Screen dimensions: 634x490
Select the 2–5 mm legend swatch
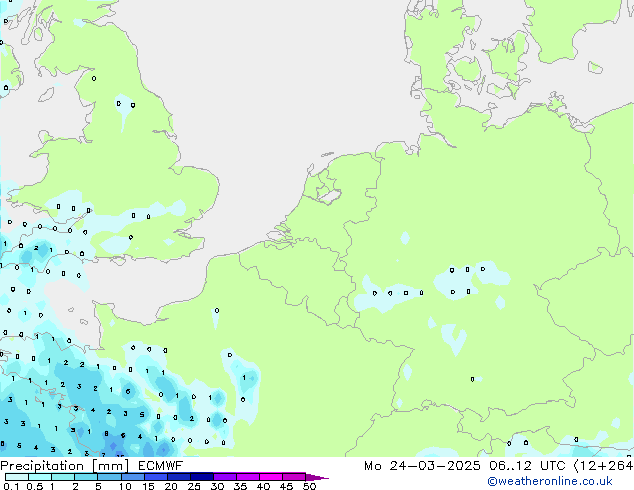pos(86,477)
